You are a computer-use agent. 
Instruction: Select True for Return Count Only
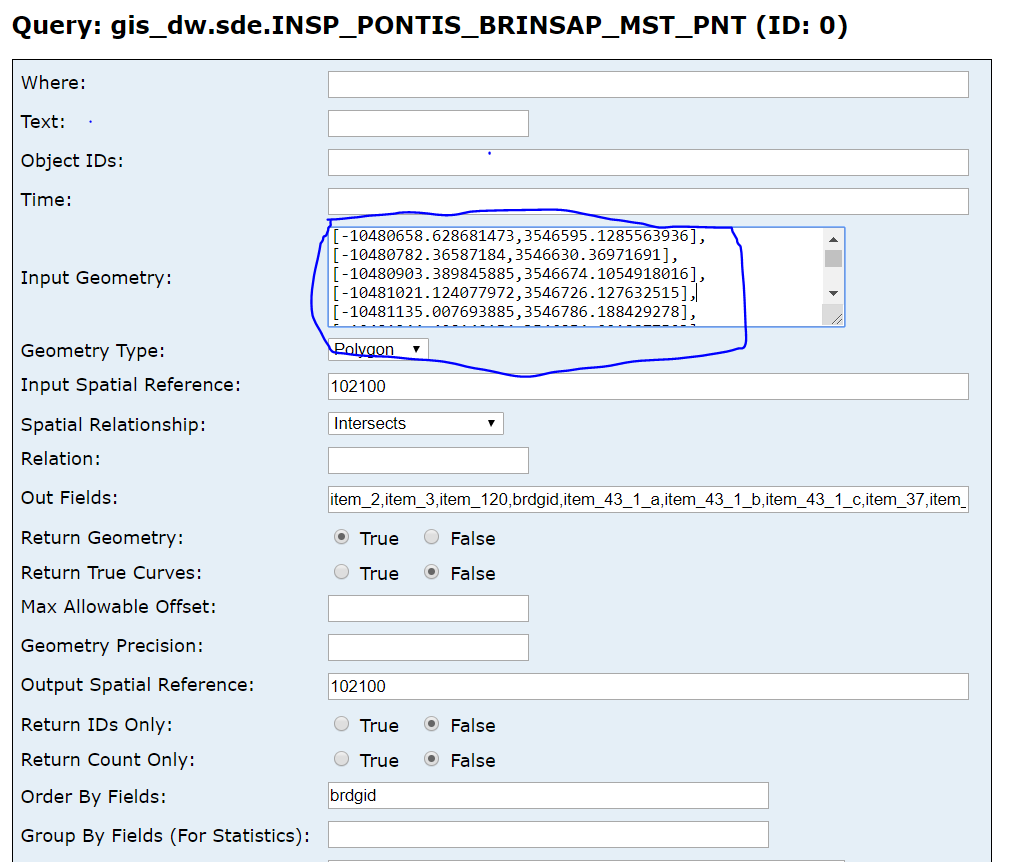coord(341,759)
